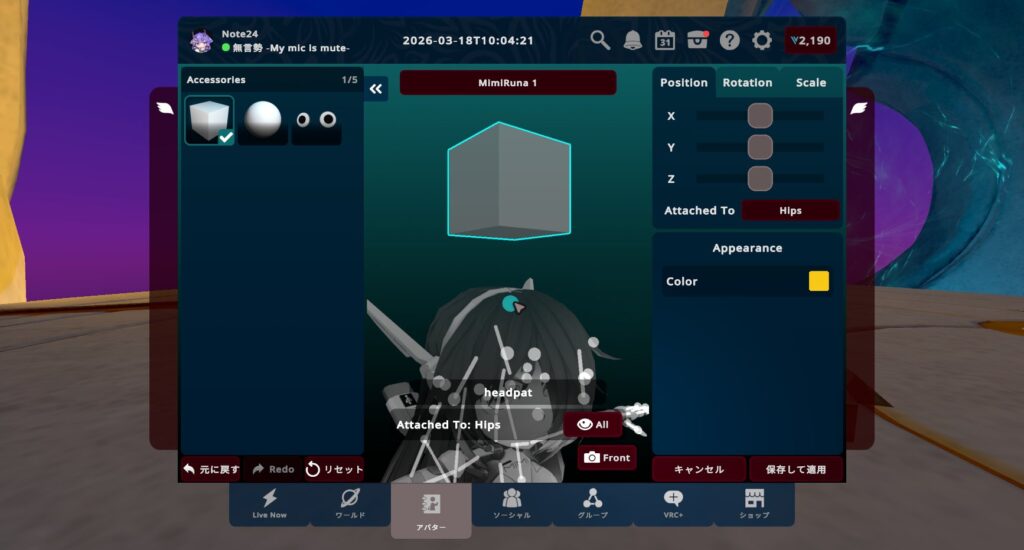Open settings gear icon

tap(762, 40)
